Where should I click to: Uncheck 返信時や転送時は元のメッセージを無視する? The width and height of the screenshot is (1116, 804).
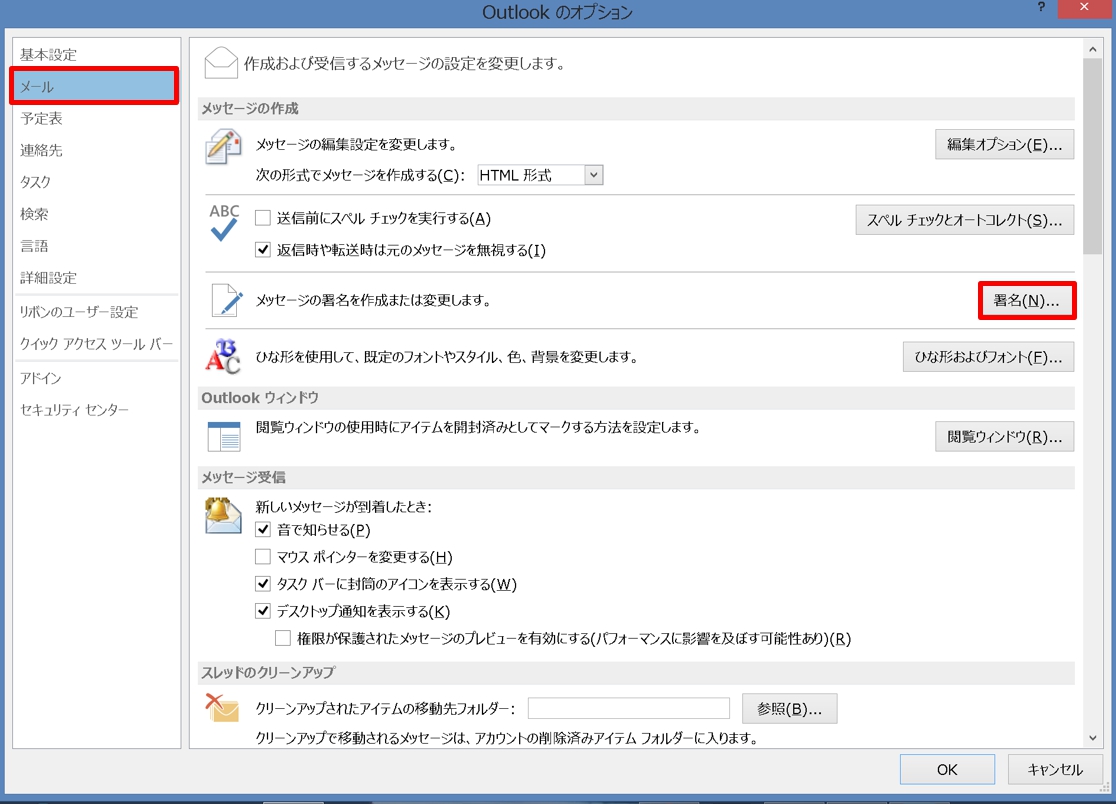point(263,250)
